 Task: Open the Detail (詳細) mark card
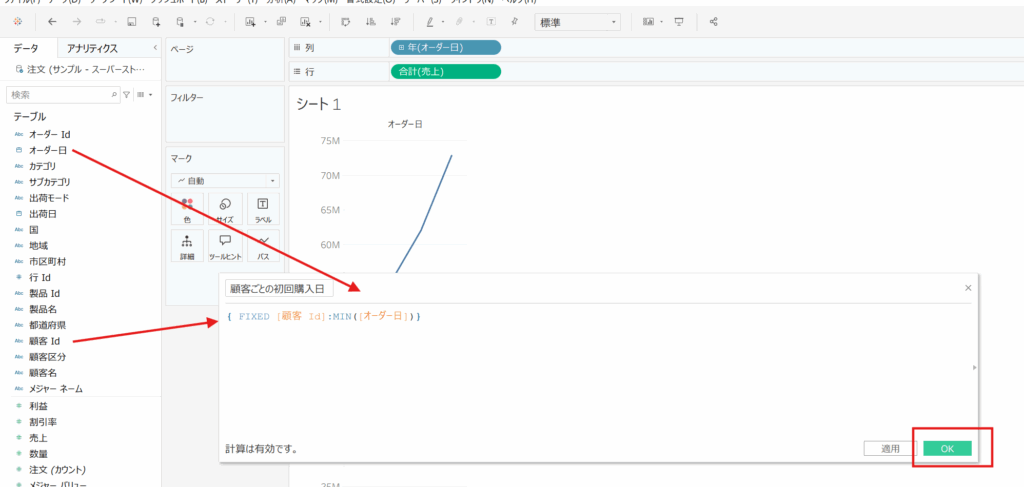[x=187, y=246]
